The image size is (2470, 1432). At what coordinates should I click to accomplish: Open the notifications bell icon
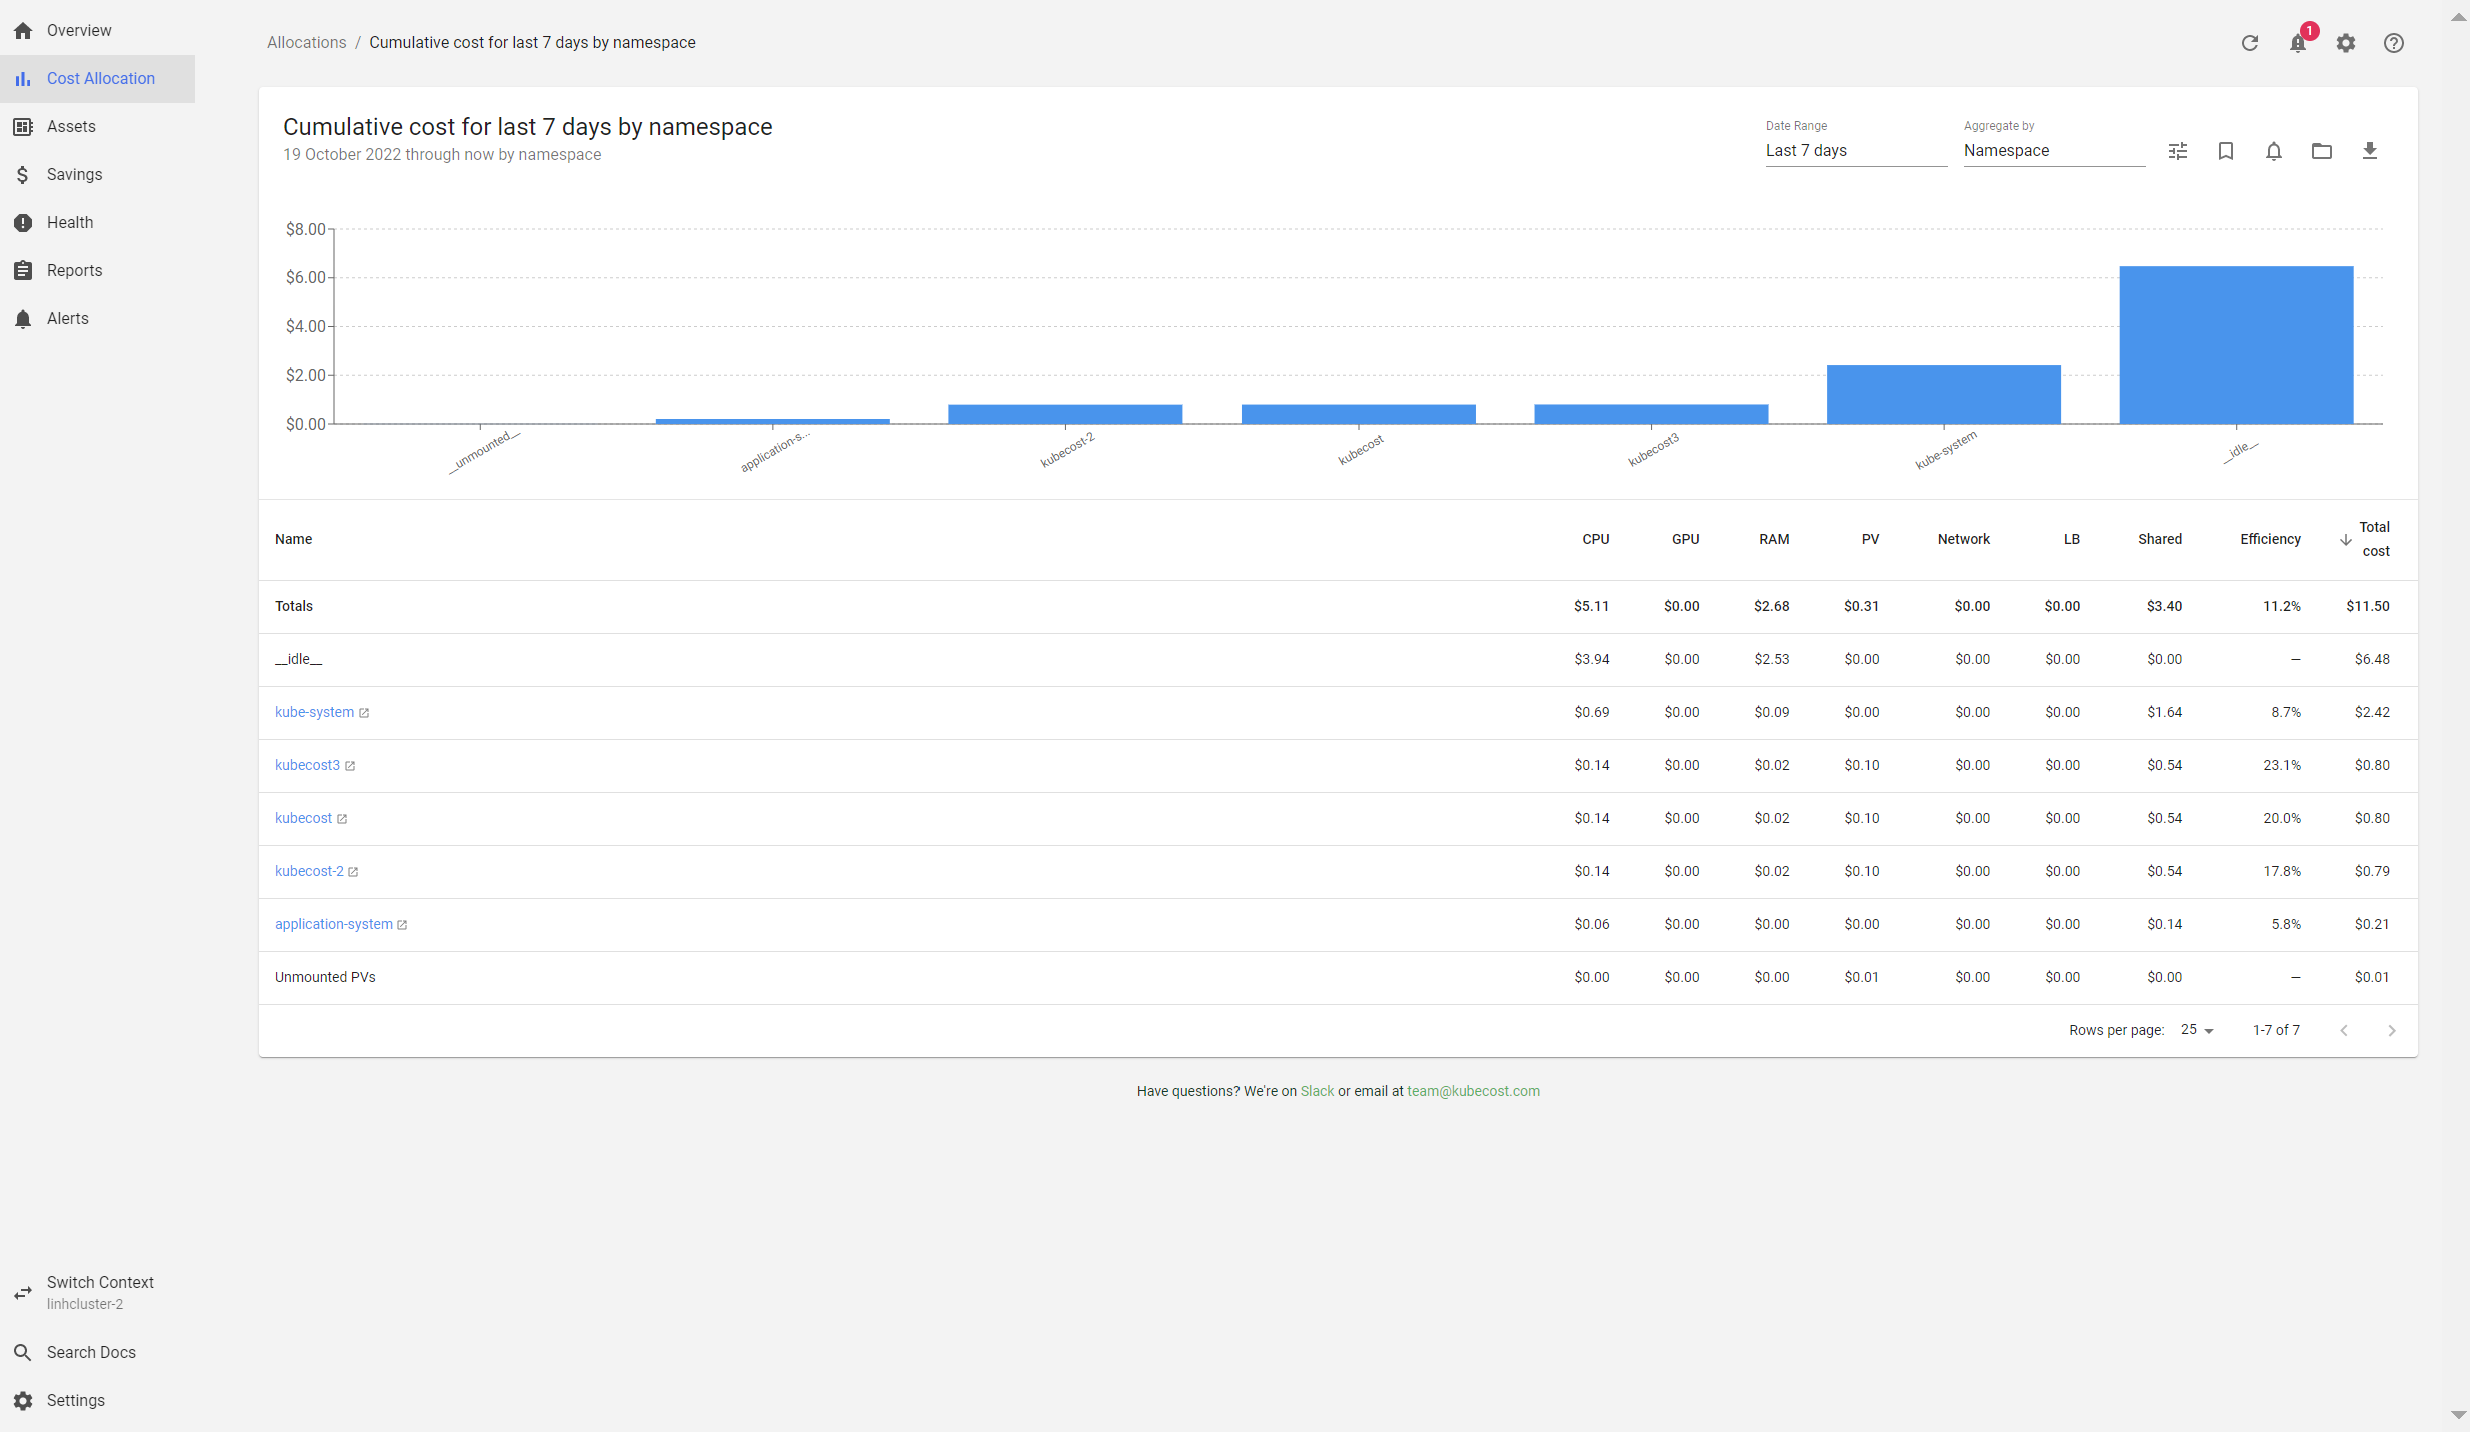[2298, 43]
